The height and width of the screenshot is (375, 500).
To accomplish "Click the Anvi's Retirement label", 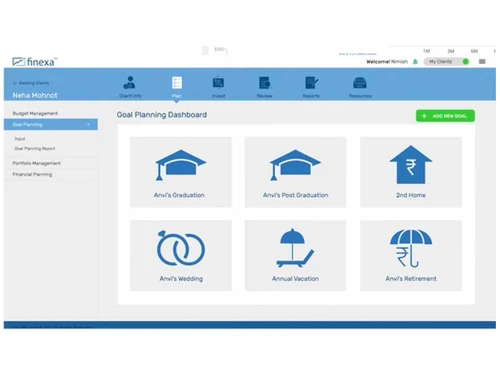I will coord(411,279).
